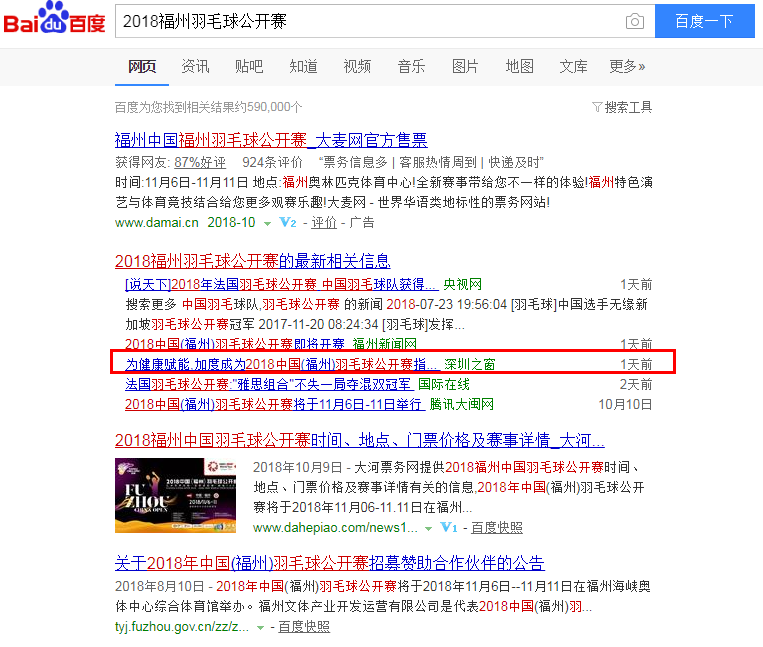Open the 为健康赋能 加度成为 news link
The image size is (763, 647).
(282, 364)
